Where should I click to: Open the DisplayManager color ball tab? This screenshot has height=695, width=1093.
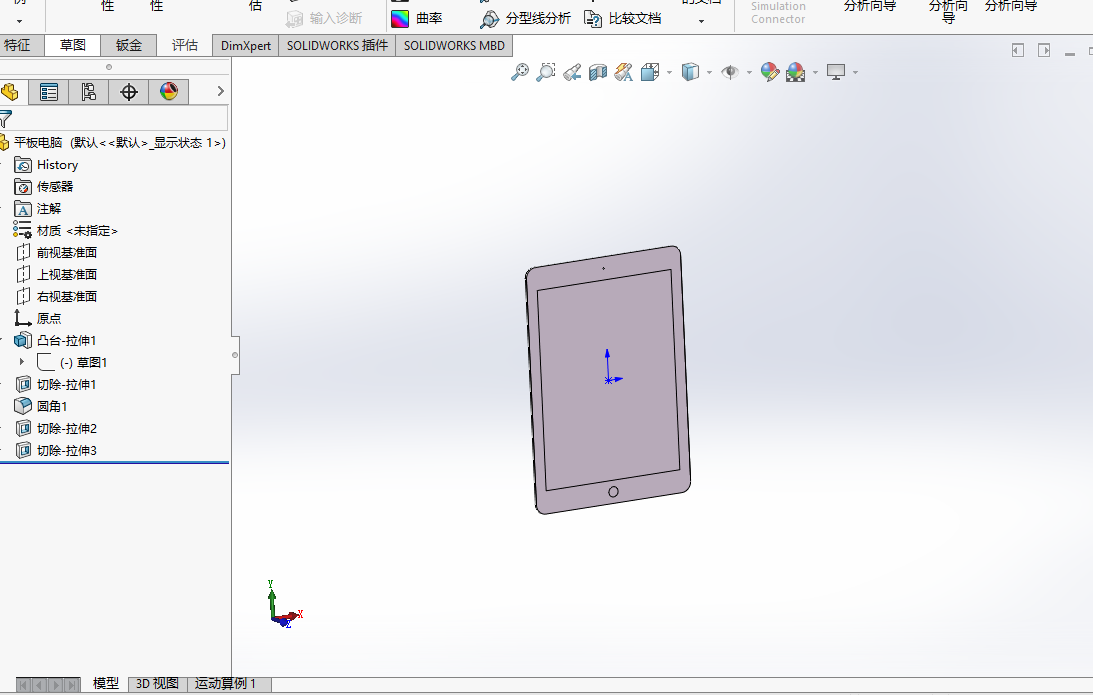tap(168, 92)
